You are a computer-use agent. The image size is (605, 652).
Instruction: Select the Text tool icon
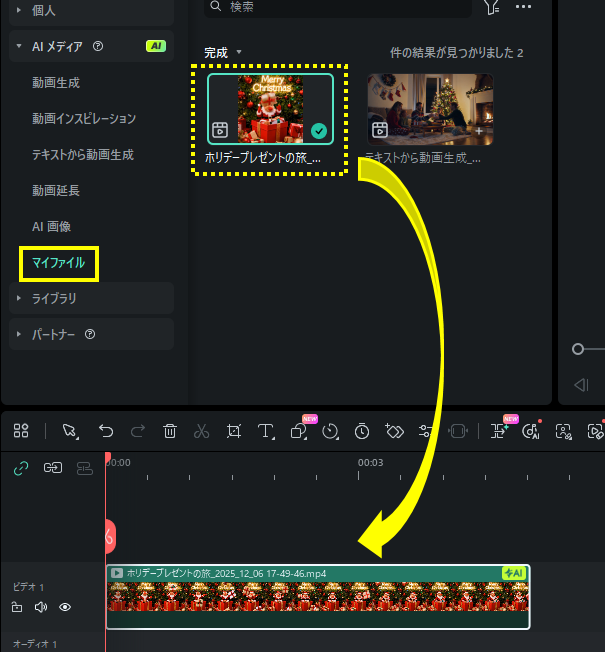point(266,431)
